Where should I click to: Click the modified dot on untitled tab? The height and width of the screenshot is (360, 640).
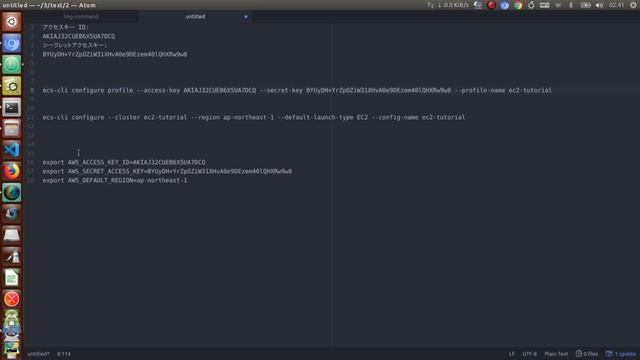coord(246,17)
